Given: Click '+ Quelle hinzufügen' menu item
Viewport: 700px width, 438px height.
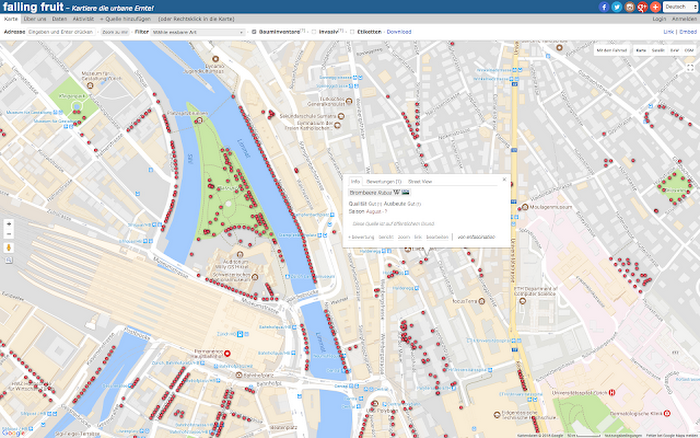Looking at the screenshot, I should (x=125, y=19).
